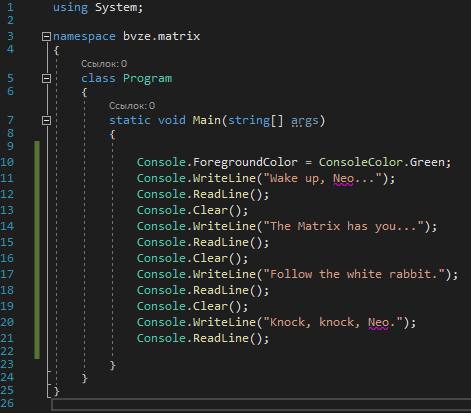Viewport: 471px width, 413px height.
Task: Collapse the namespace bvze.matrix block
Action: tap(46, 36)
